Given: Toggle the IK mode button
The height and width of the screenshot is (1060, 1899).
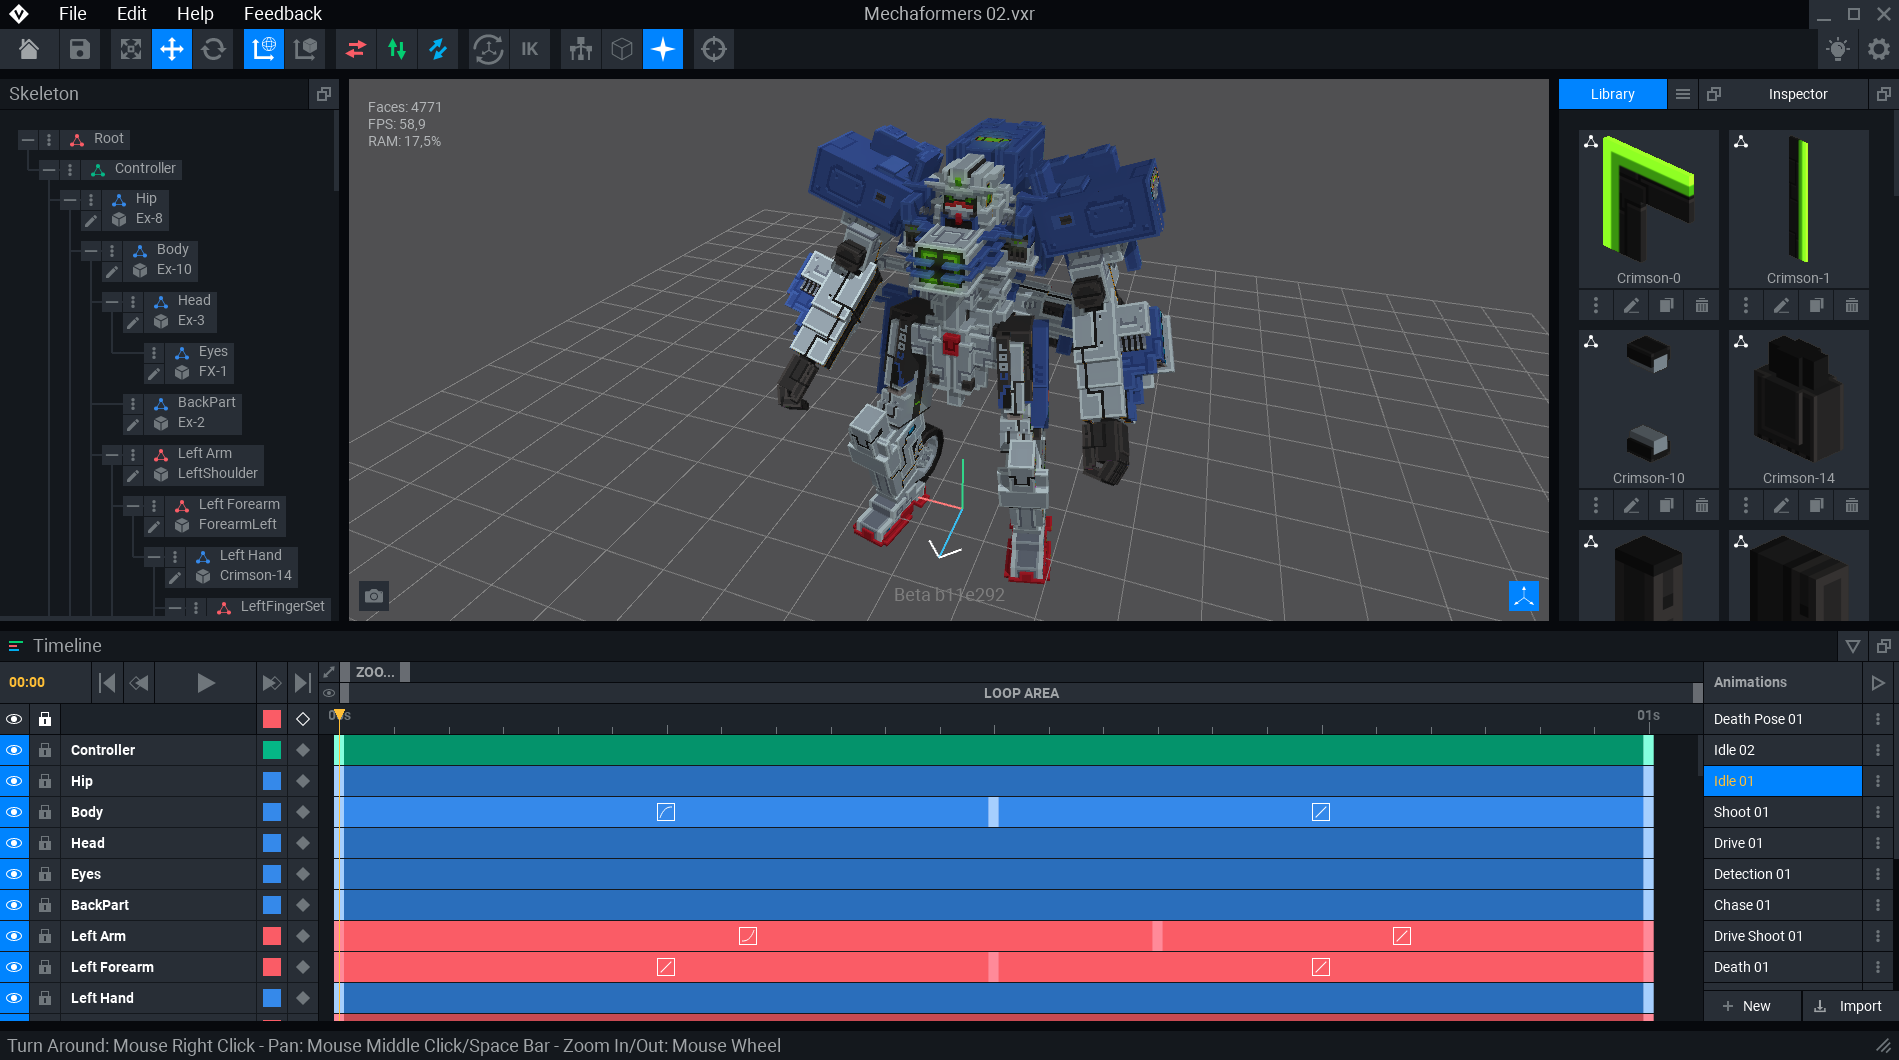Looking at the screenshot, I should pyautogui.click(x=529, y=49).
